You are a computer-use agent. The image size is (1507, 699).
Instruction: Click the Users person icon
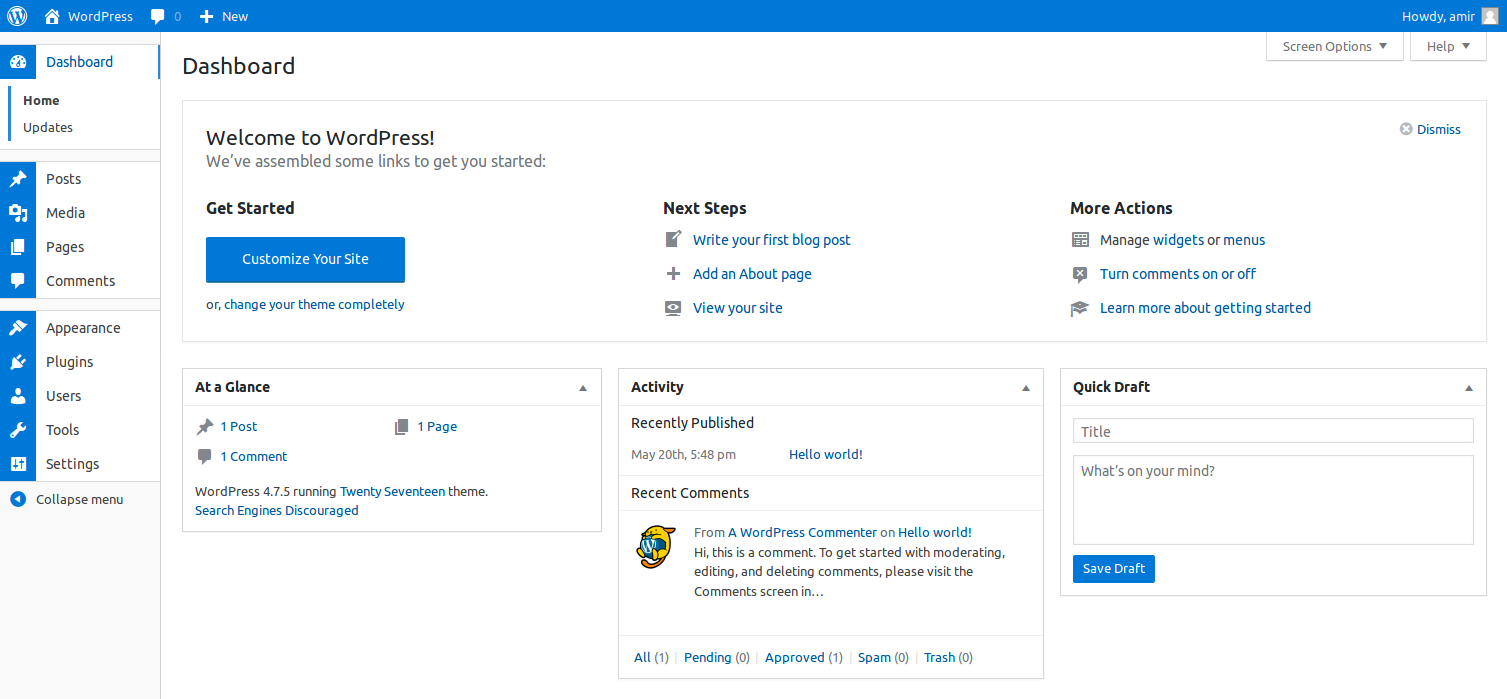18,396
